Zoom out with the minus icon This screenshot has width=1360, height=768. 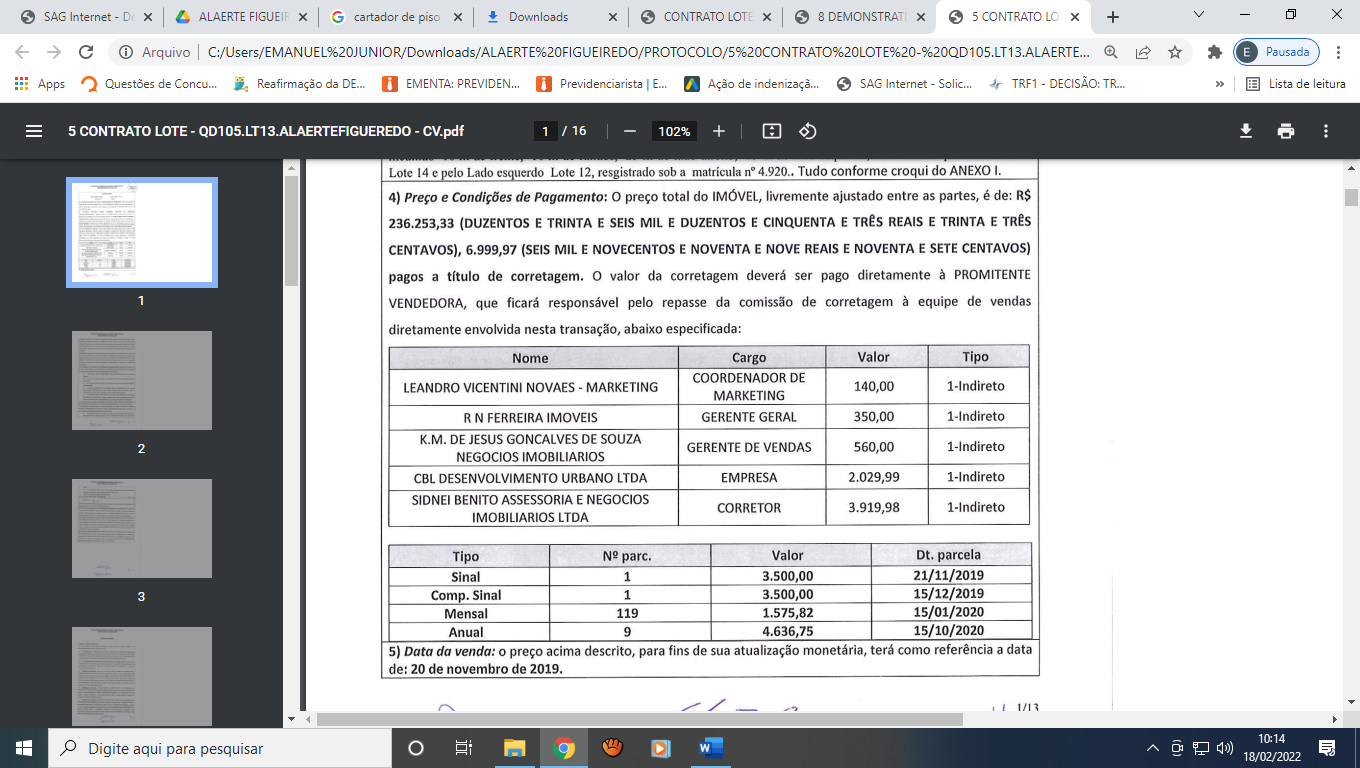(629, 131)
